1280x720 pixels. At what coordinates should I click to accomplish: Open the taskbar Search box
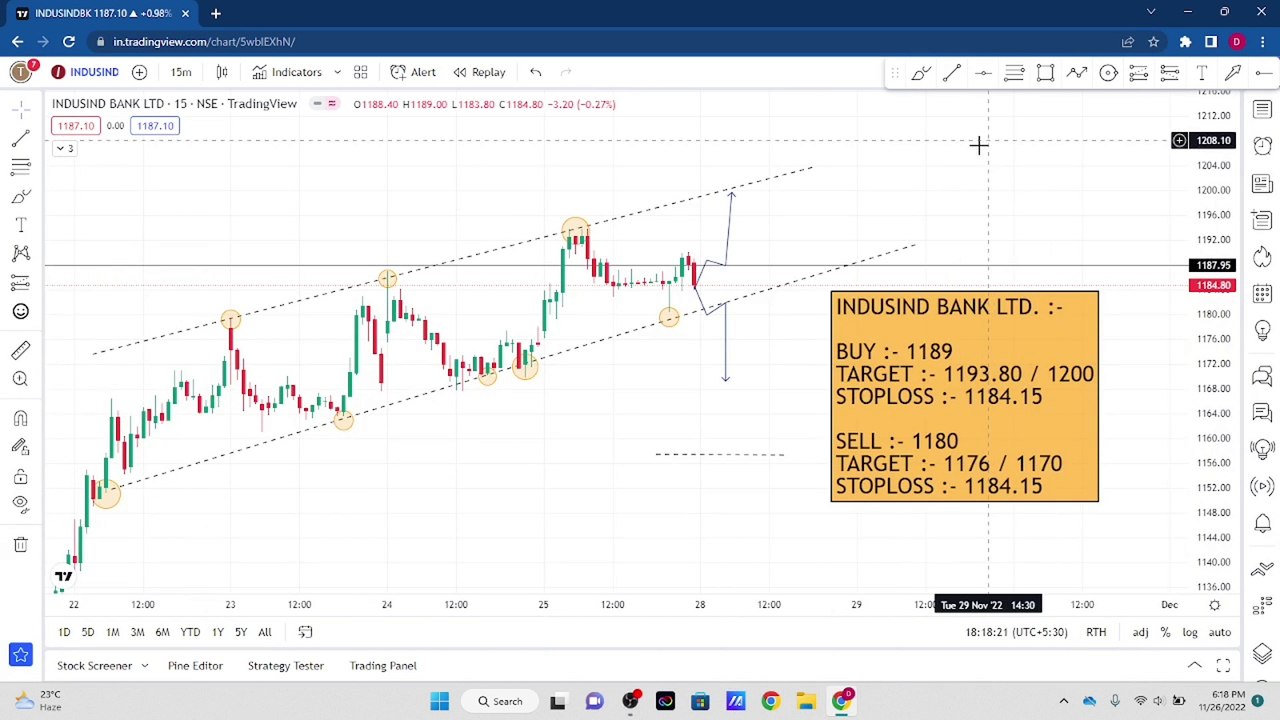498,701
